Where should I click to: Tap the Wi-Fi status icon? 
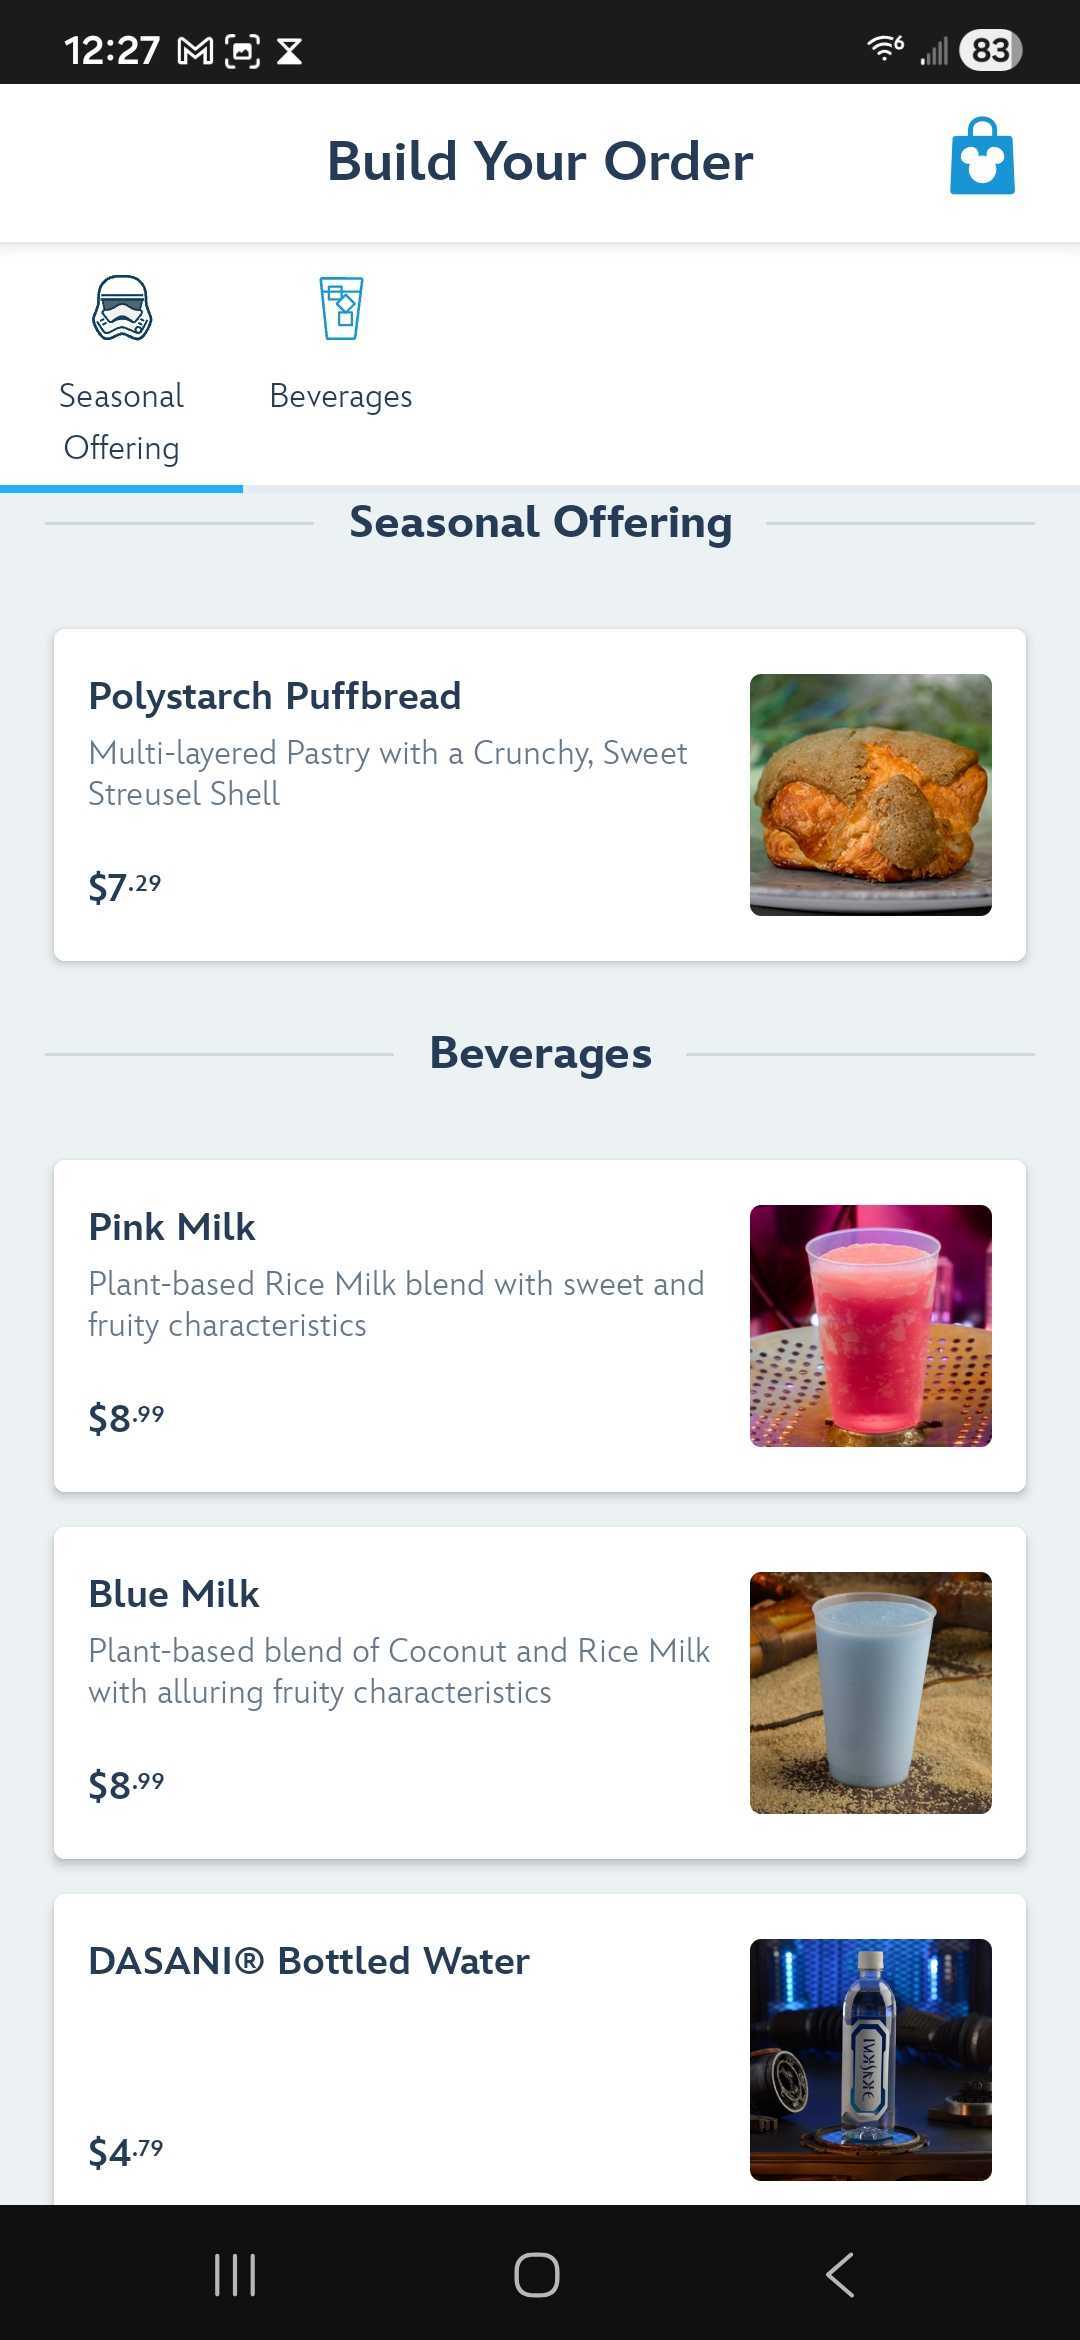tap(885, 48)
